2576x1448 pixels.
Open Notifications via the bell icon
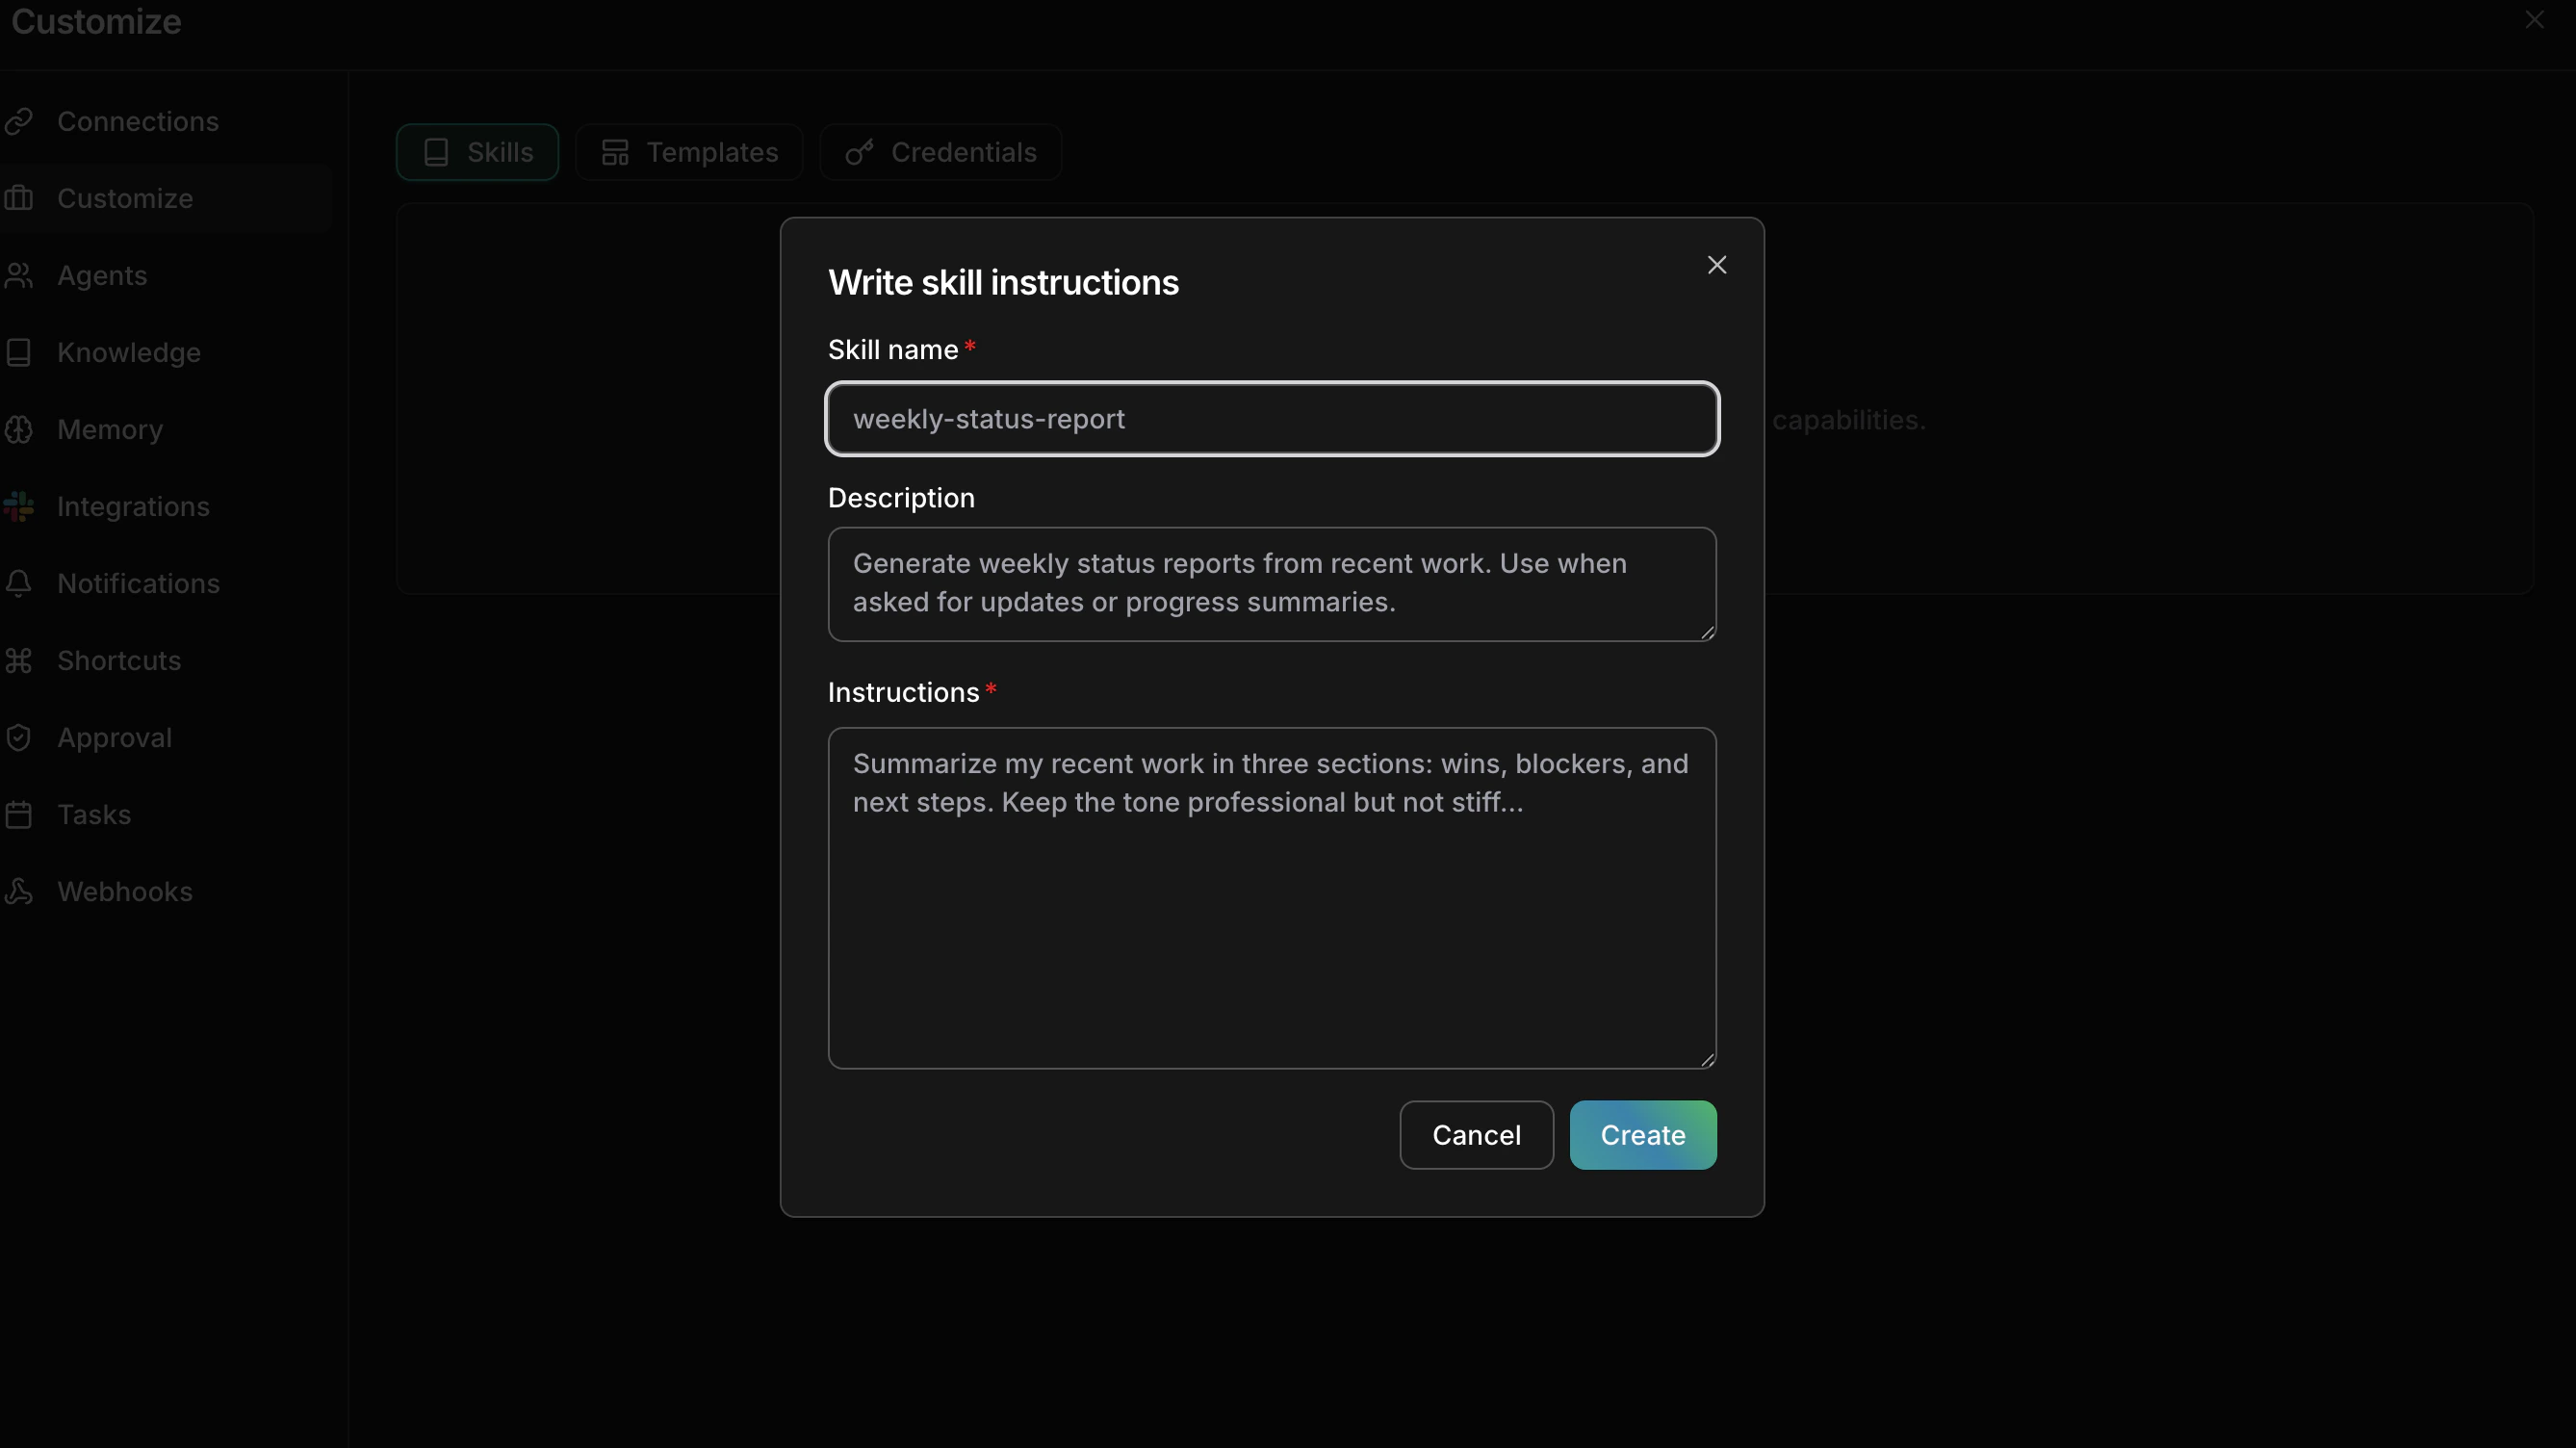coord(21,583)
